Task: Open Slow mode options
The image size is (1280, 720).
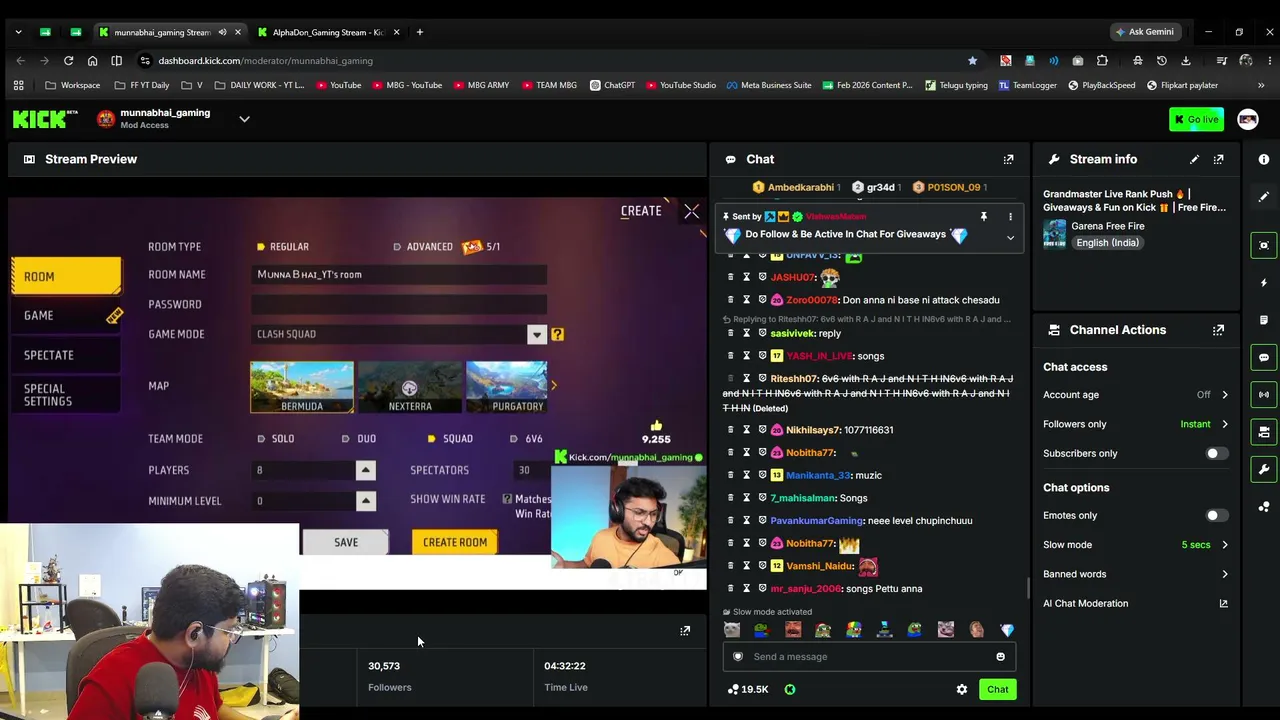Action: [x=1136, y=545]
